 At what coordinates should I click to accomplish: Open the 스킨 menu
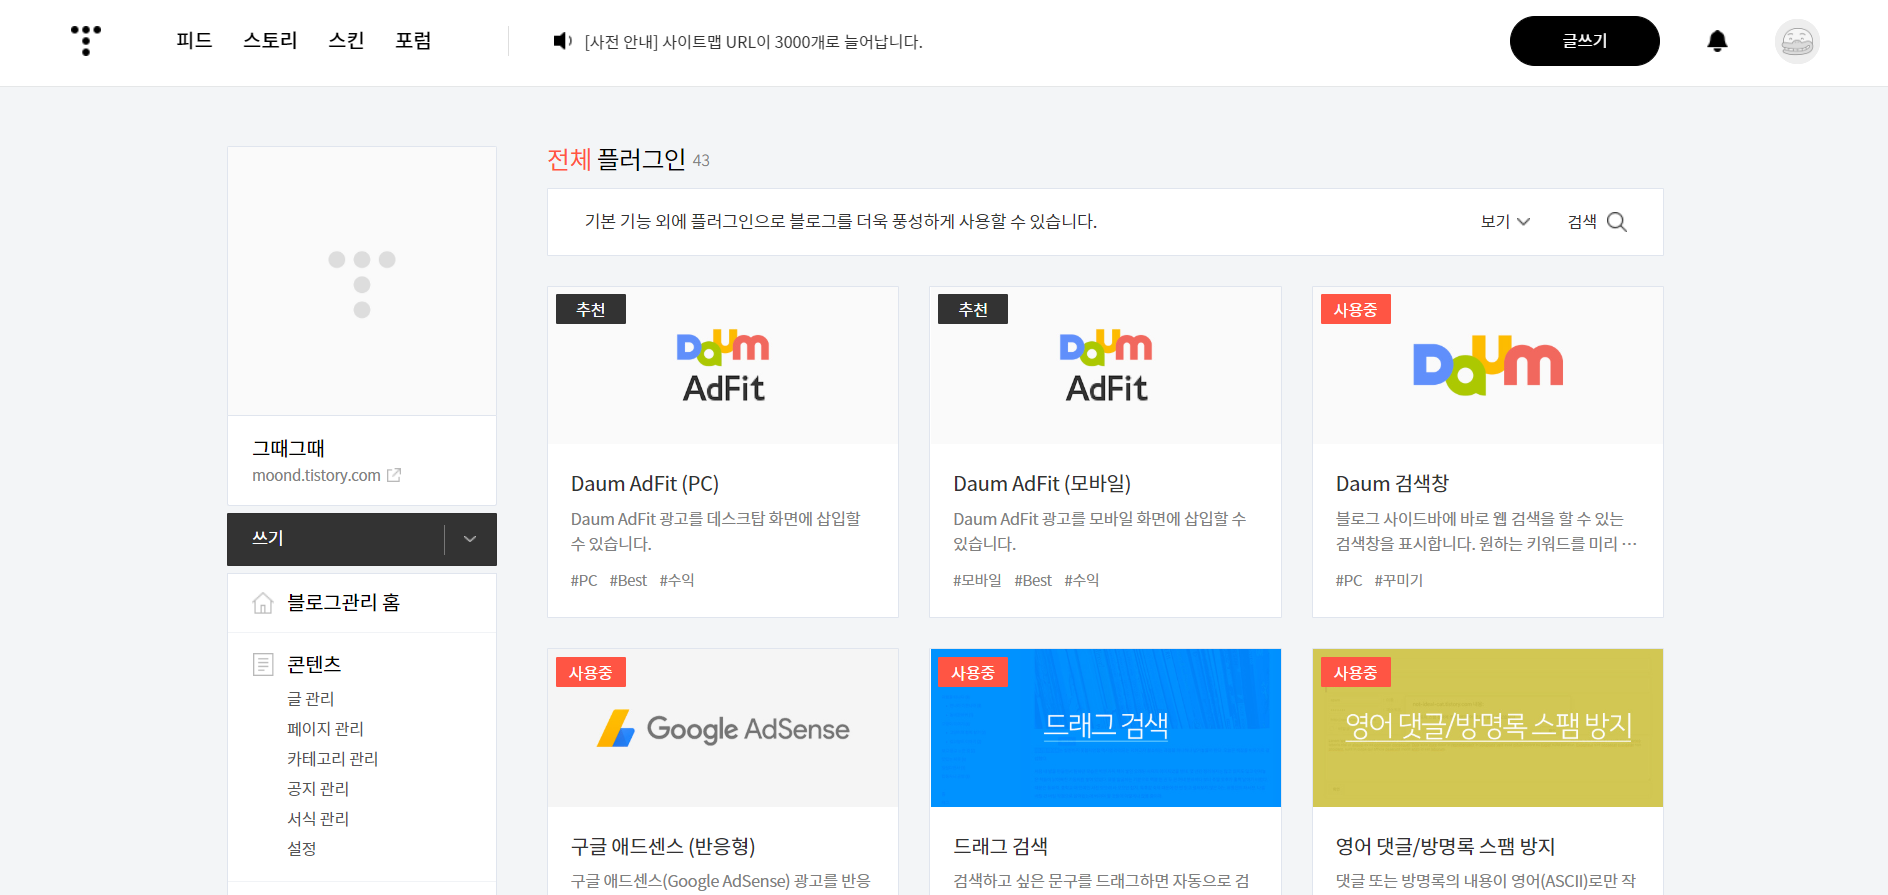346,41
